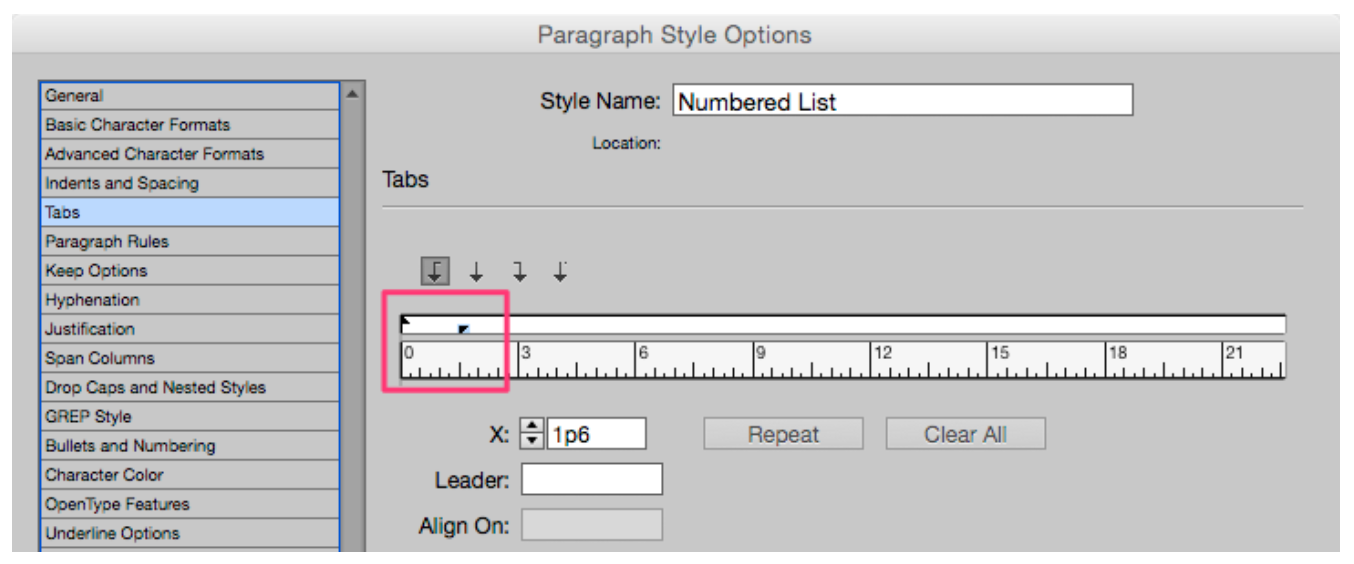Select the left-justified tab icon
Screen dimensions: 1354x564
click(x=435, y=271)
